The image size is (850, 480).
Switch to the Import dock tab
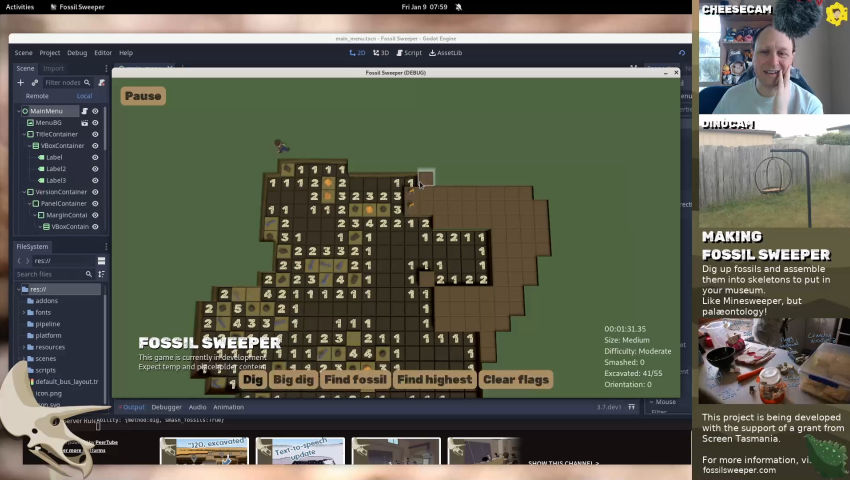53,68
